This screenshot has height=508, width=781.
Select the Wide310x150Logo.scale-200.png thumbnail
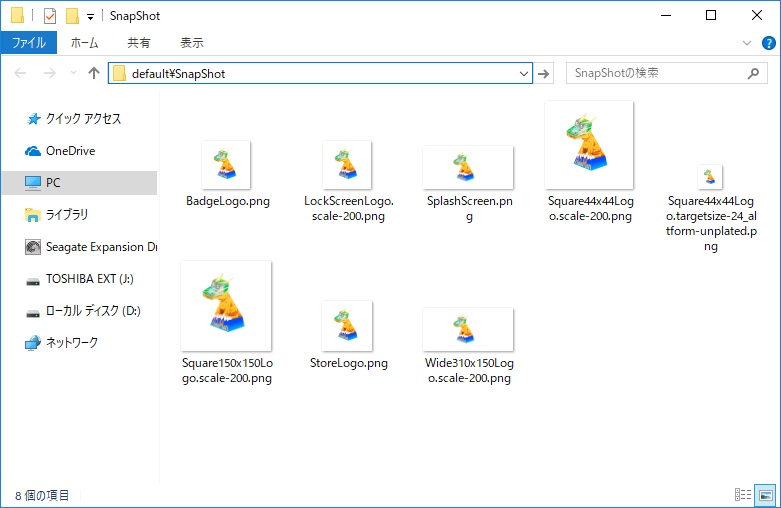468,329
